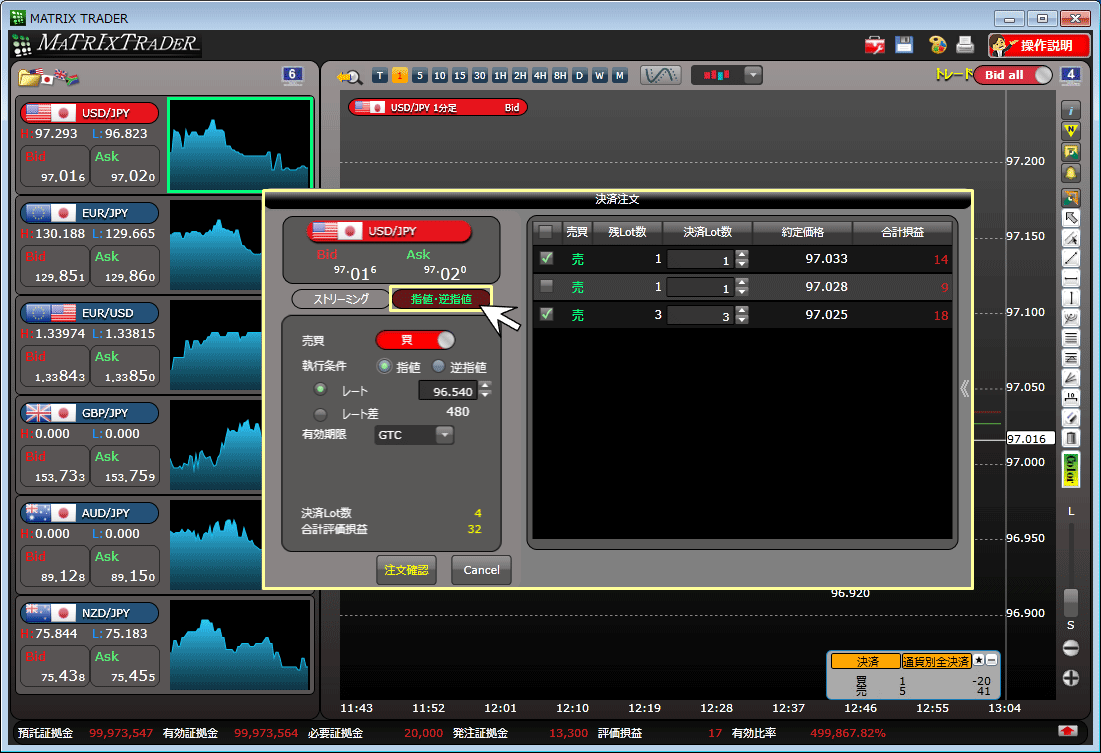Click the zoom out minus icon
This screenshot has width=1101, height=753.
(1070, 648)
